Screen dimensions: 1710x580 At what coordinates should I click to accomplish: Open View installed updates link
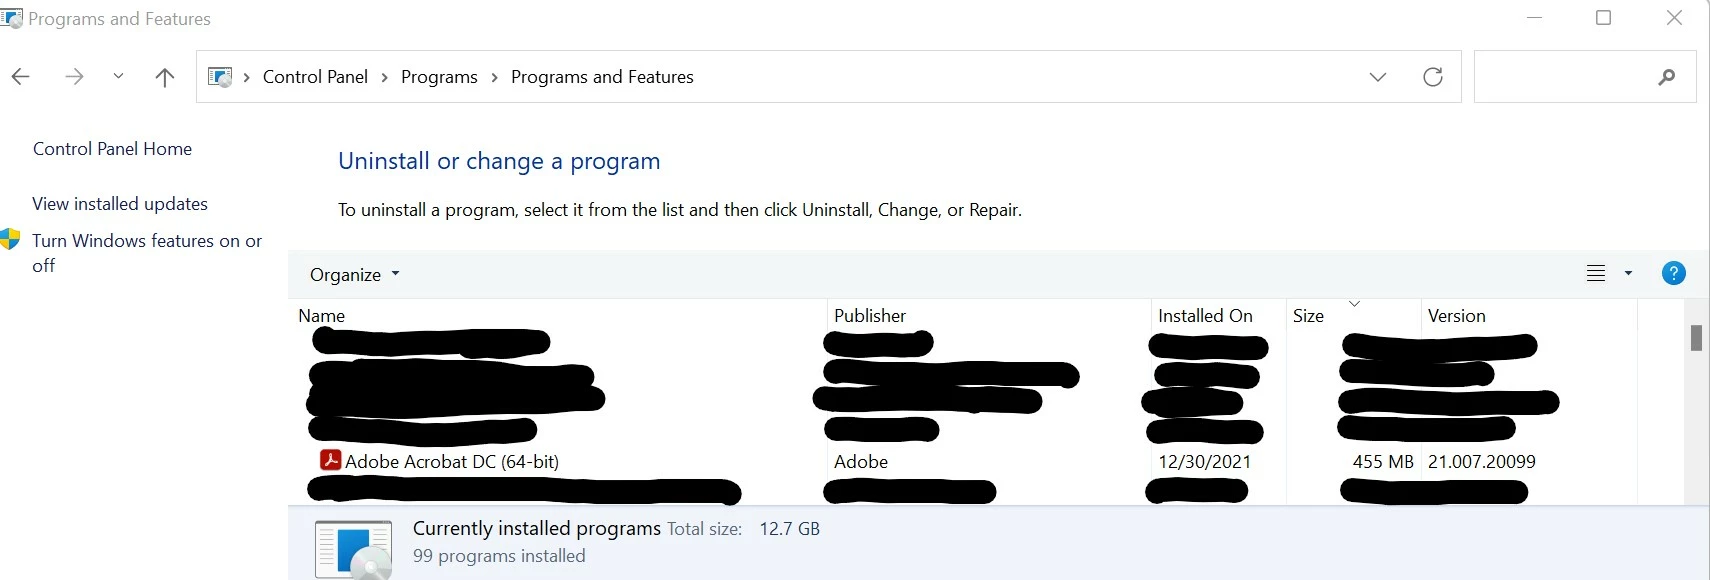(x=120, y=204)
